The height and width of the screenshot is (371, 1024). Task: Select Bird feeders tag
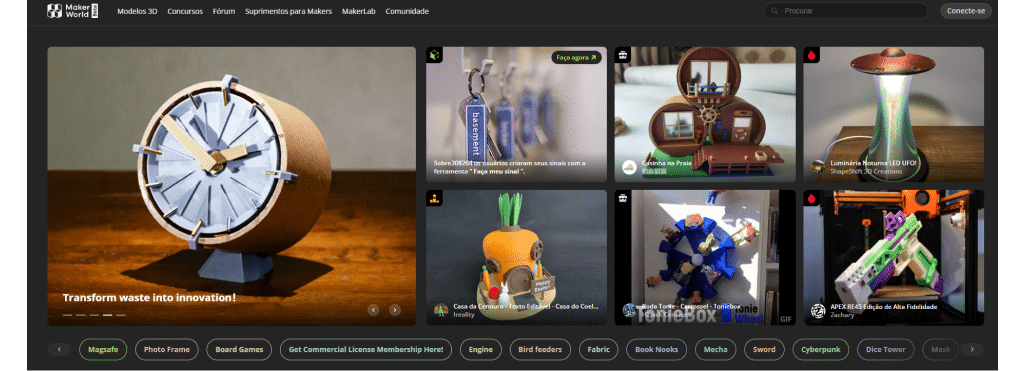tap(540, 349)
